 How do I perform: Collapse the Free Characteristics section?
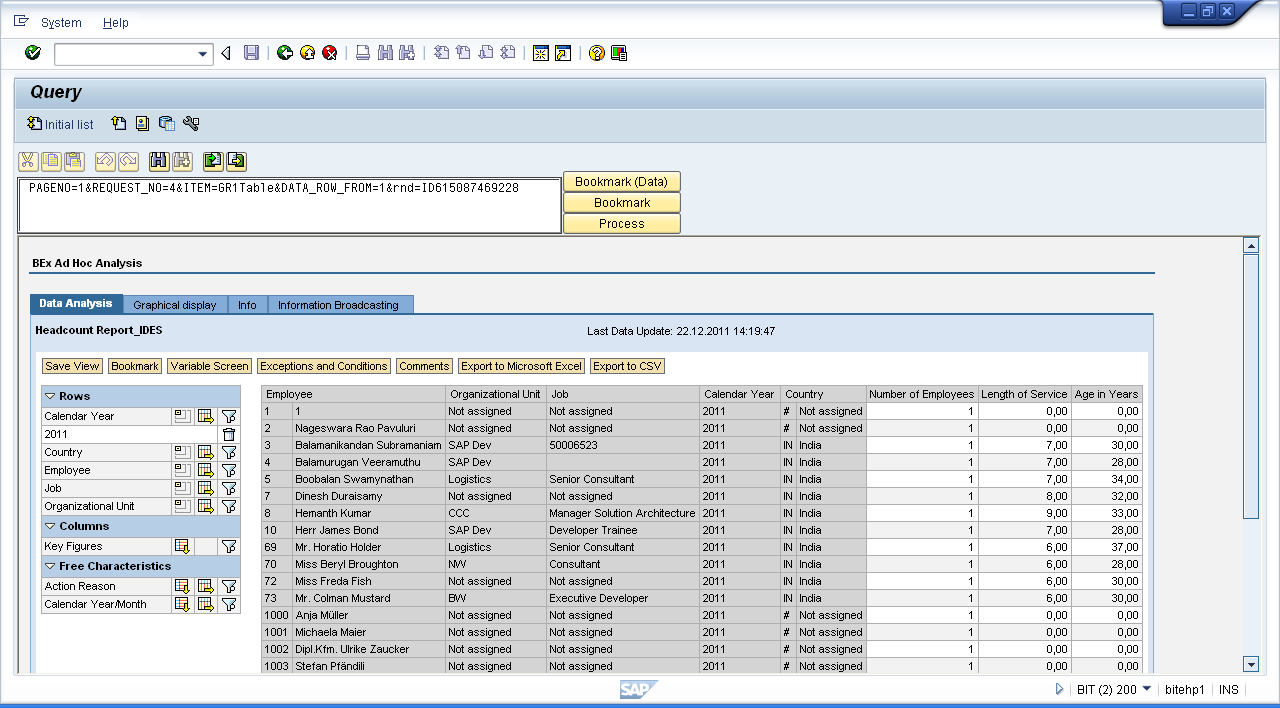(50, 566)
